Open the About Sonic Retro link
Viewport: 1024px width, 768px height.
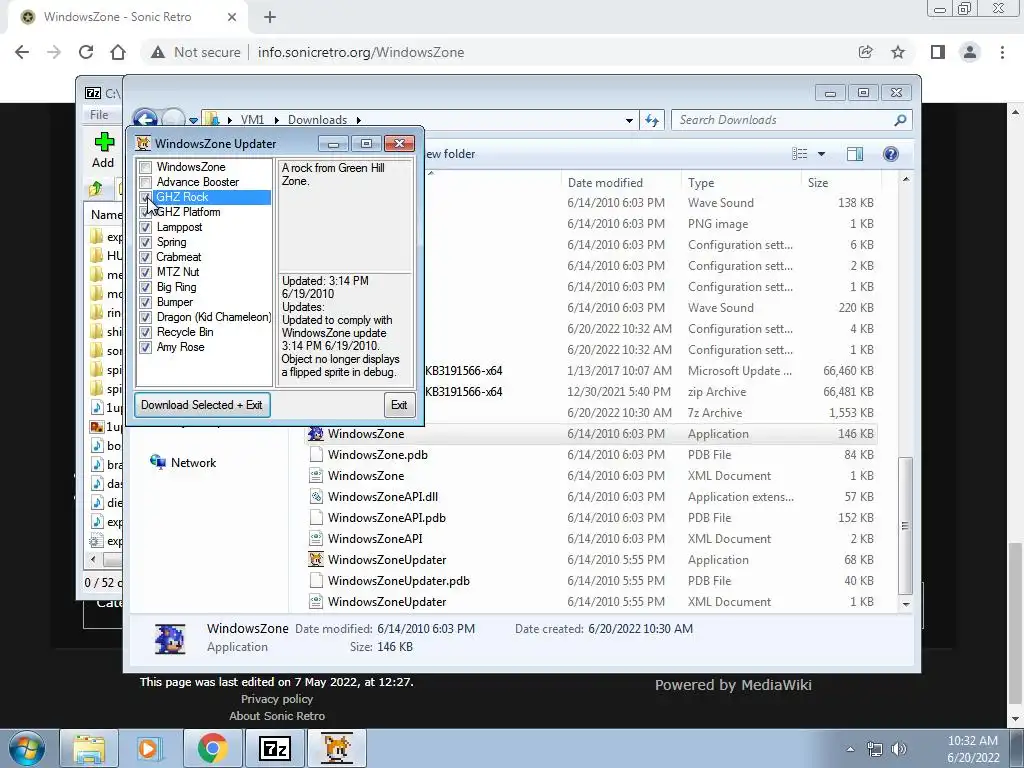(x=277, y=716)
